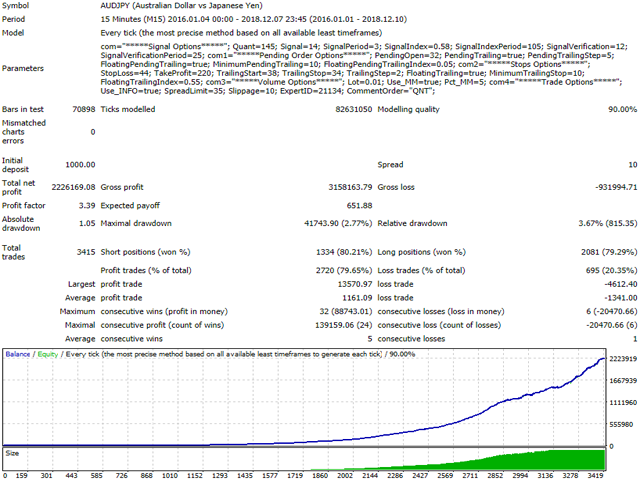Click the Ticks modelled value 82631050

[353, 109]
